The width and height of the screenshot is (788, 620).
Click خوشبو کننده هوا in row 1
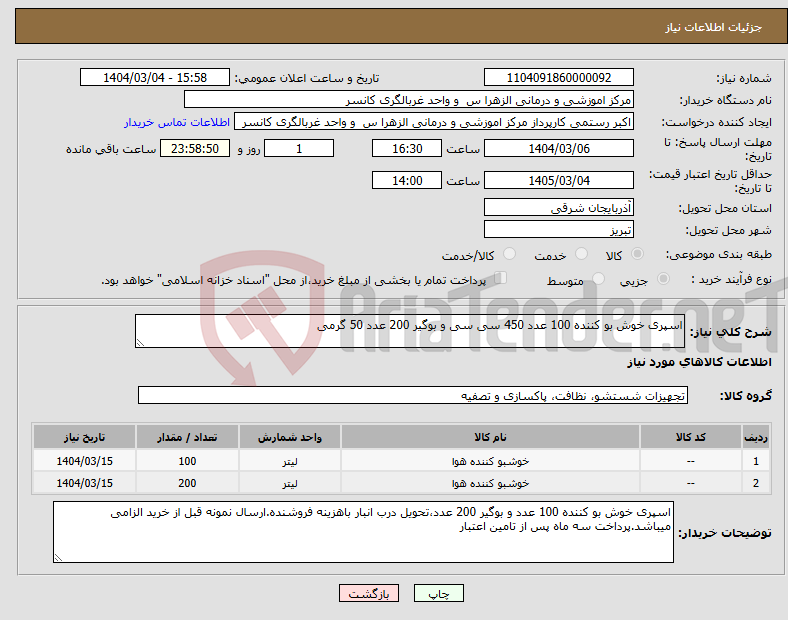tap(490, 461)
